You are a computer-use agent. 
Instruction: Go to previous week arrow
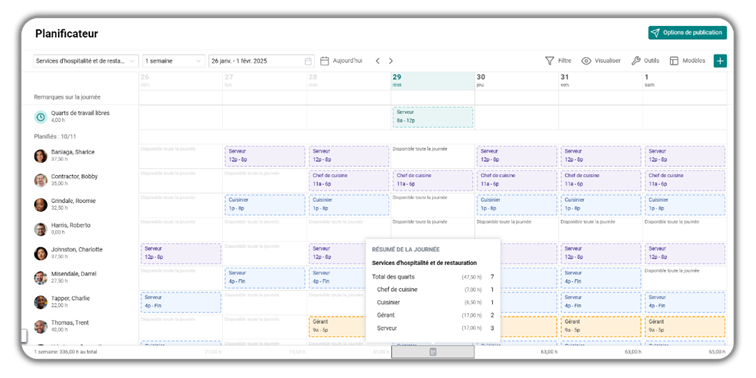click(x=378, y=61)
